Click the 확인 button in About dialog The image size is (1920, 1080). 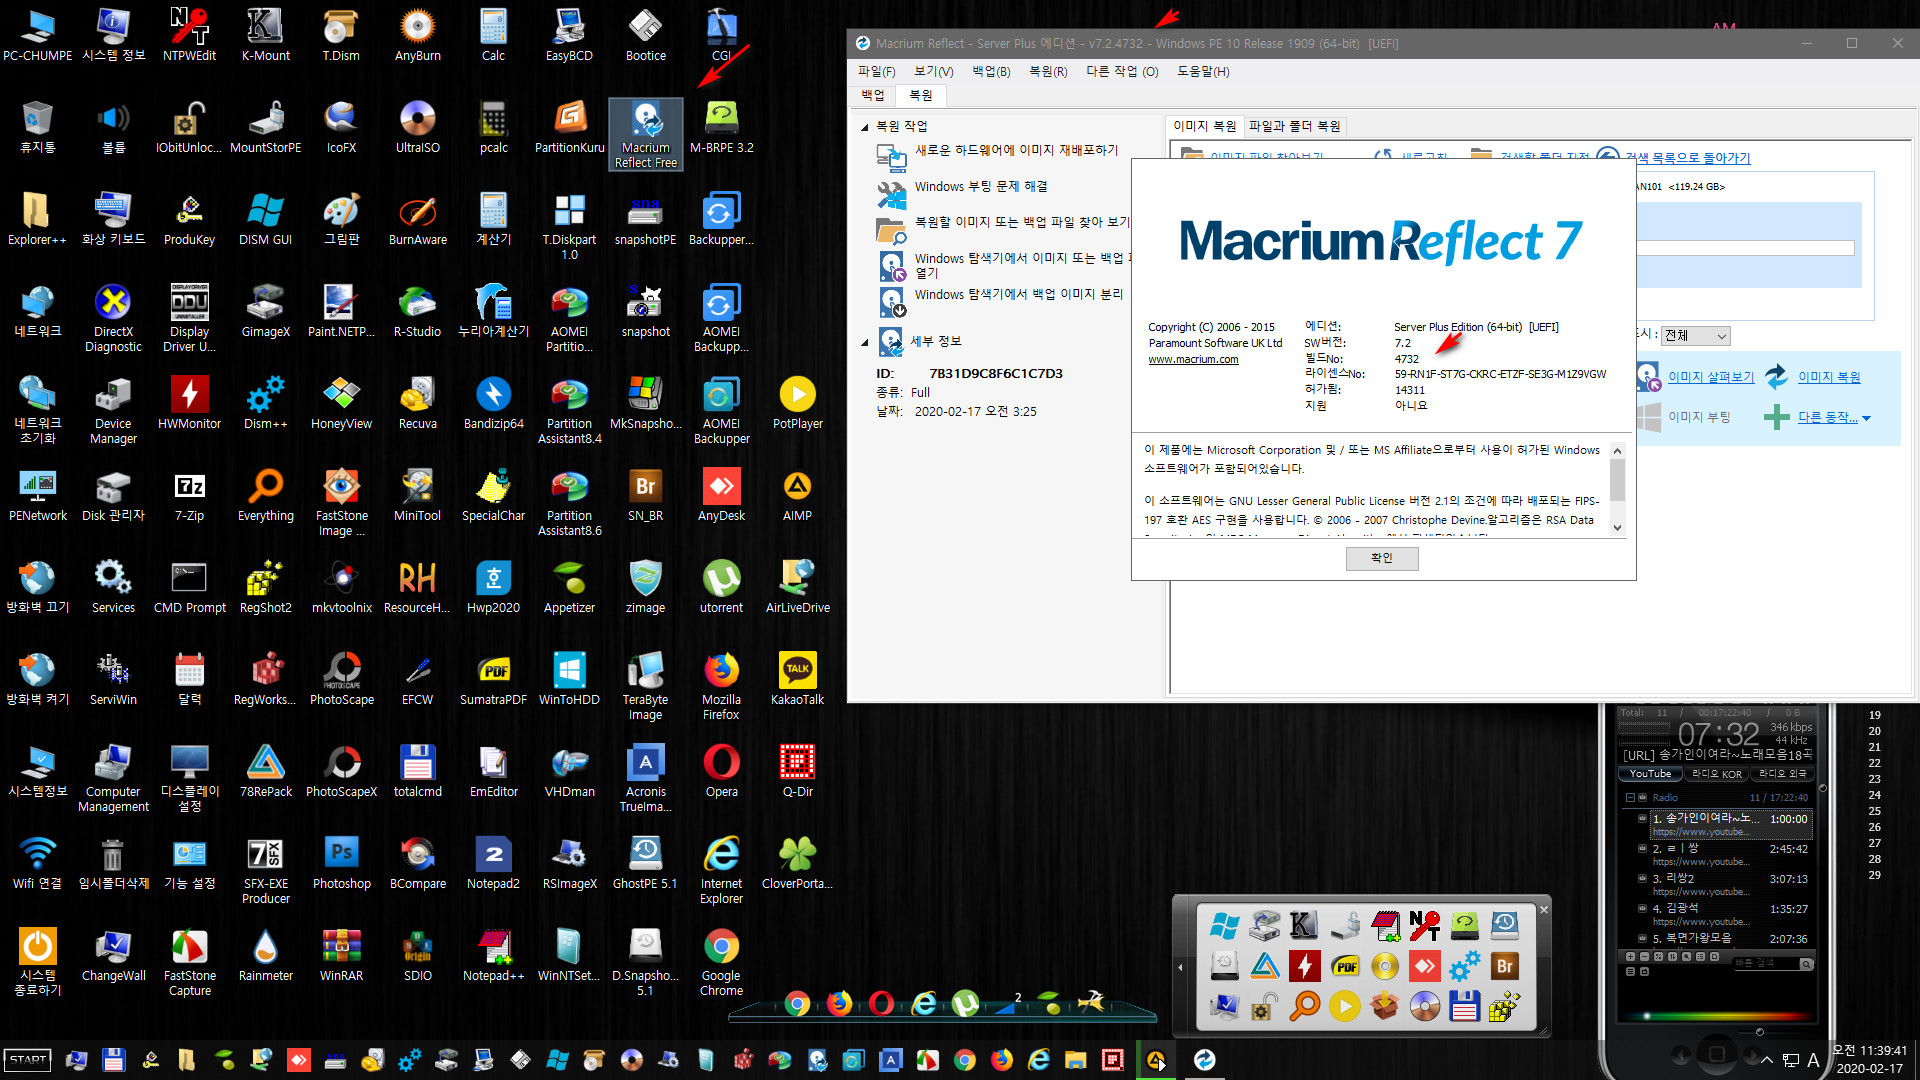1382,558
